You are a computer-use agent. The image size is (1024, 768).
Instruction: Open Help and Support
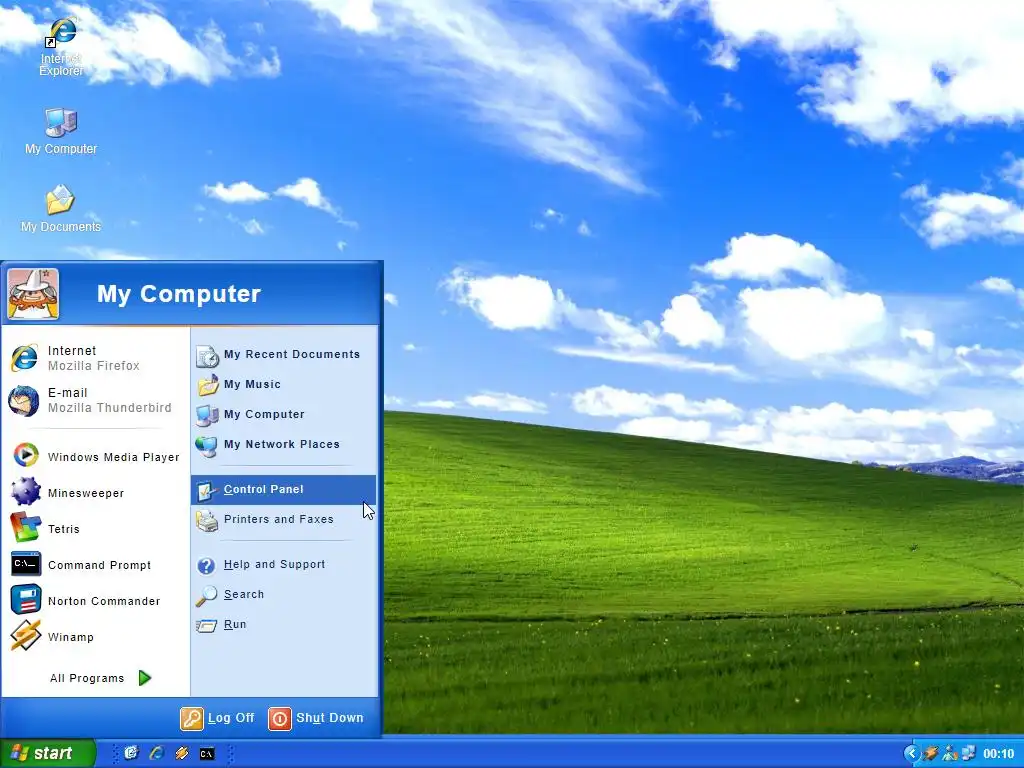[284, 565]
